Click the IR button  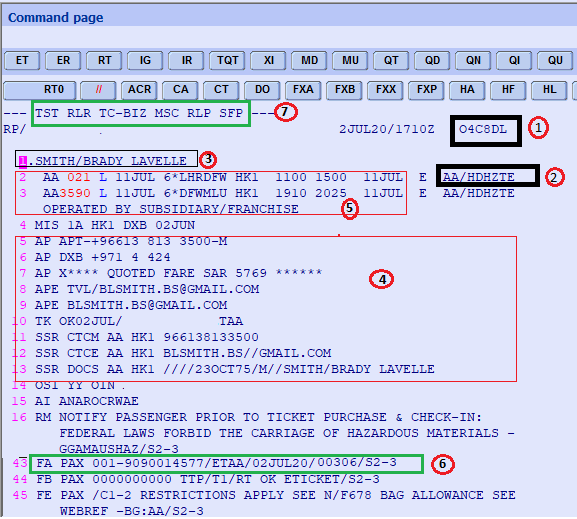click(186, 61)
